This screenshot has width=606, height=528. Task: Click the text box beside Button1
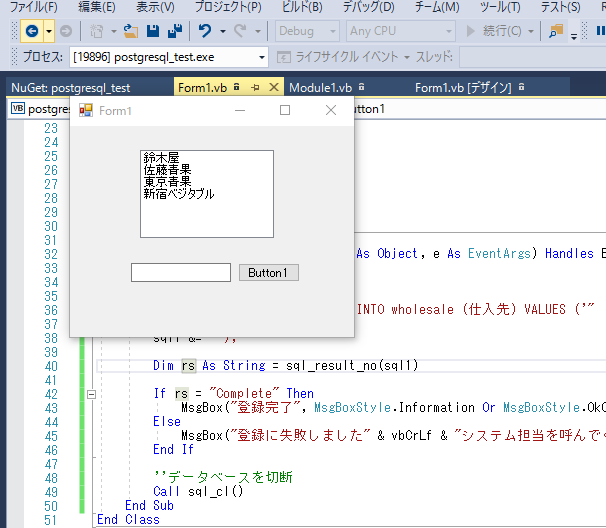181,273
